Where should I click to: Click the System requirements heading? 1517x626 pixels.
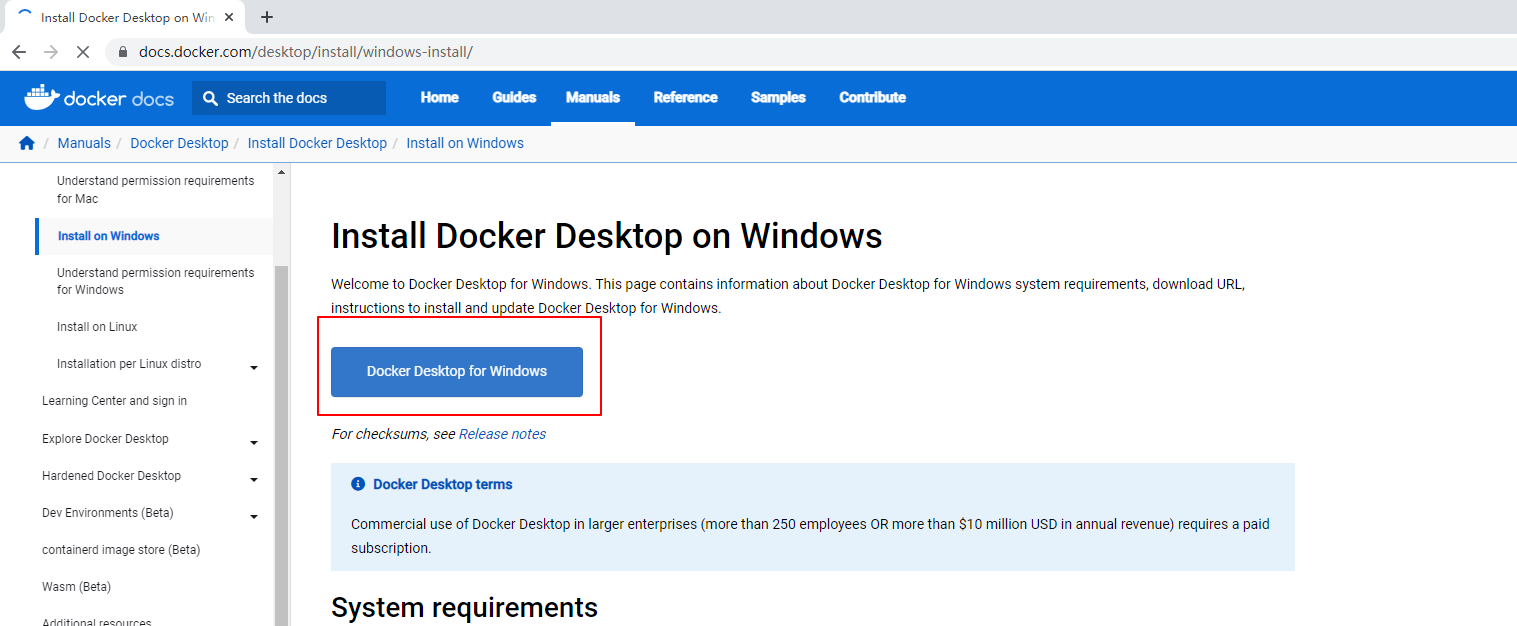point(465,607)
